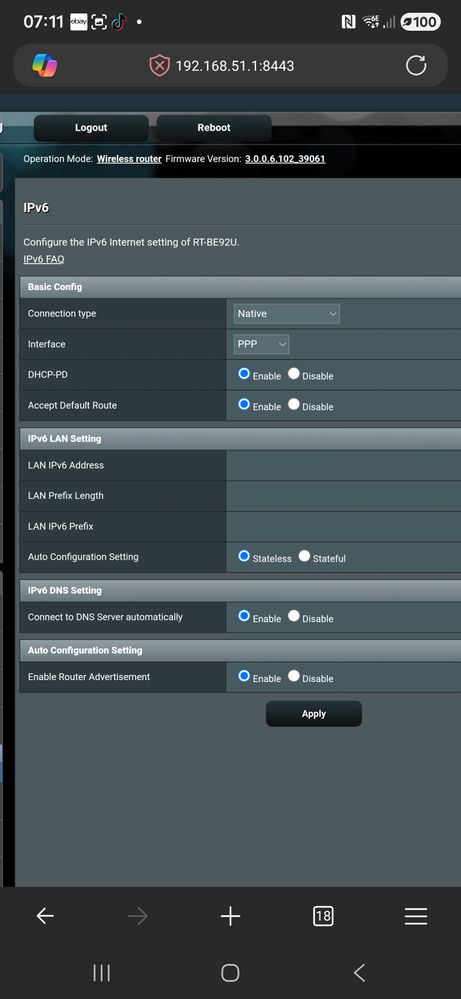Select Stateful auto configuration
The image size is (461, 999).
[304, 556]
